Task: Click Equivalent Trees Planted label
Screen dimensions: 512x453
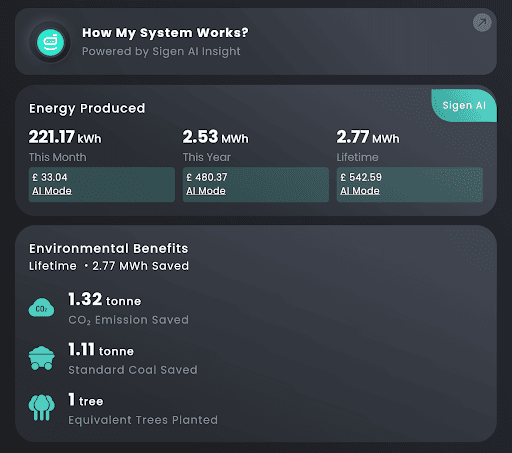Action: pyautogui.click(x=143, y=420)
